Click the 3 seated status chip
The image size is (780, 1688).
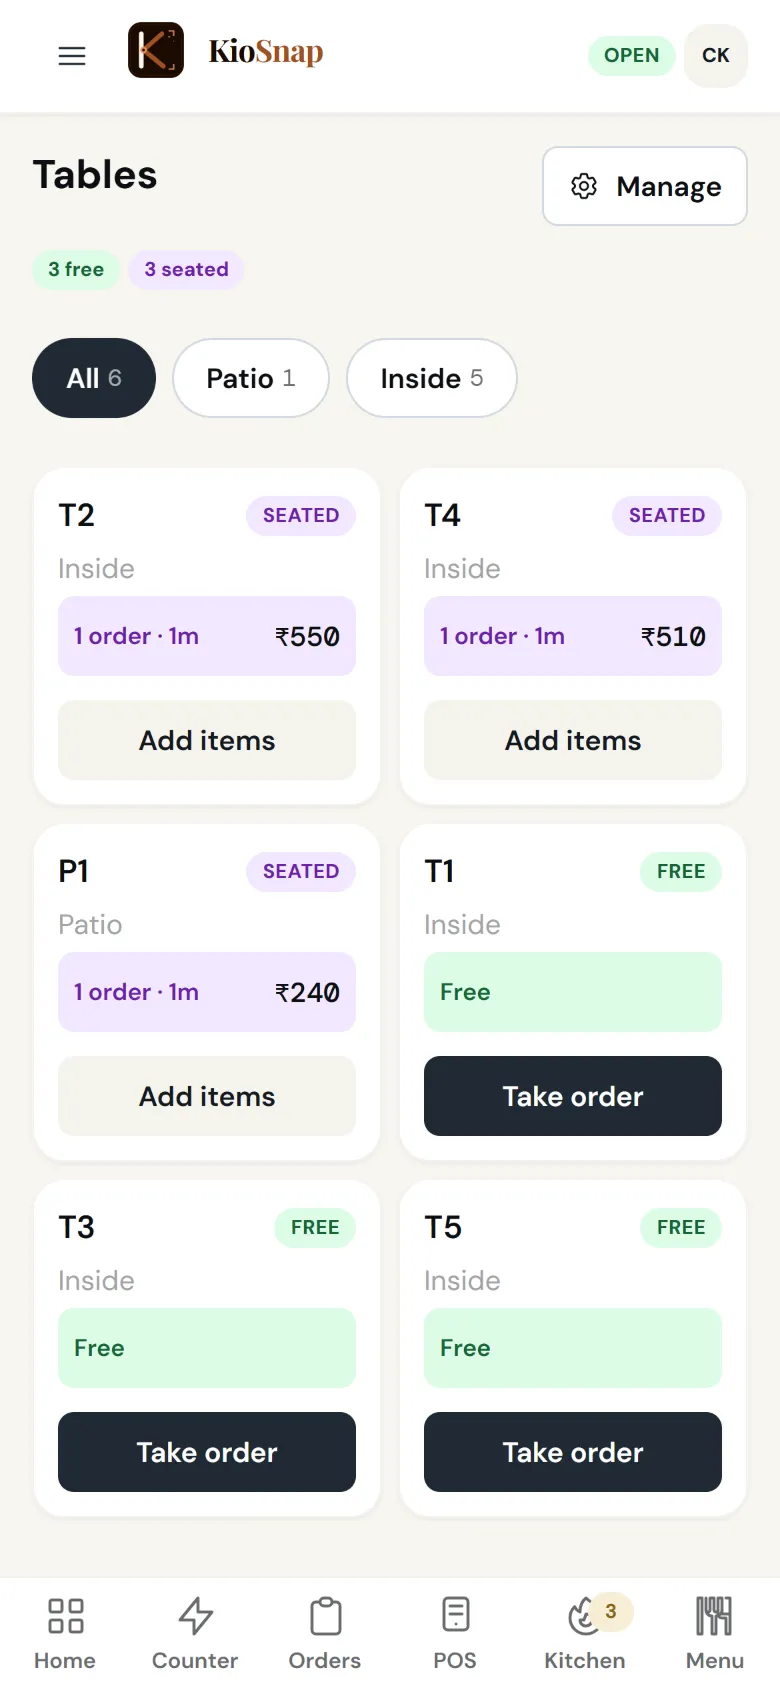pyautogui.click(x=186, y=270)
